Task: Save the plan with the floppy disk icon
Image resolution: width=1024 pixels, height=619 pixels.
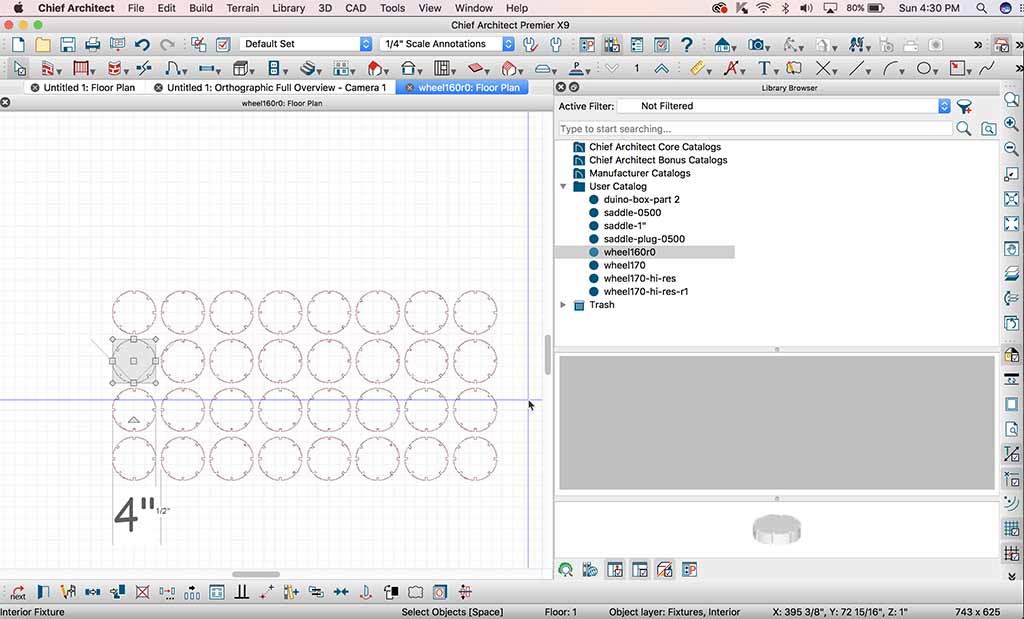Action: click(x=68, y=44)
